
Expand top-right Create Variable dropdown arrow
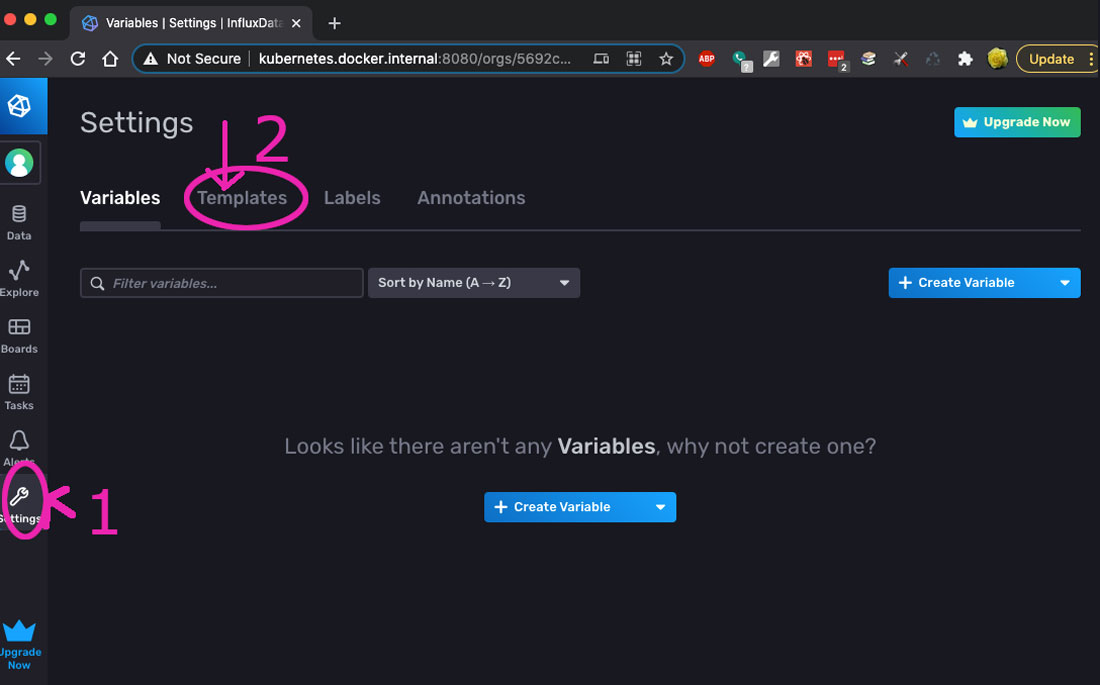1065,283
